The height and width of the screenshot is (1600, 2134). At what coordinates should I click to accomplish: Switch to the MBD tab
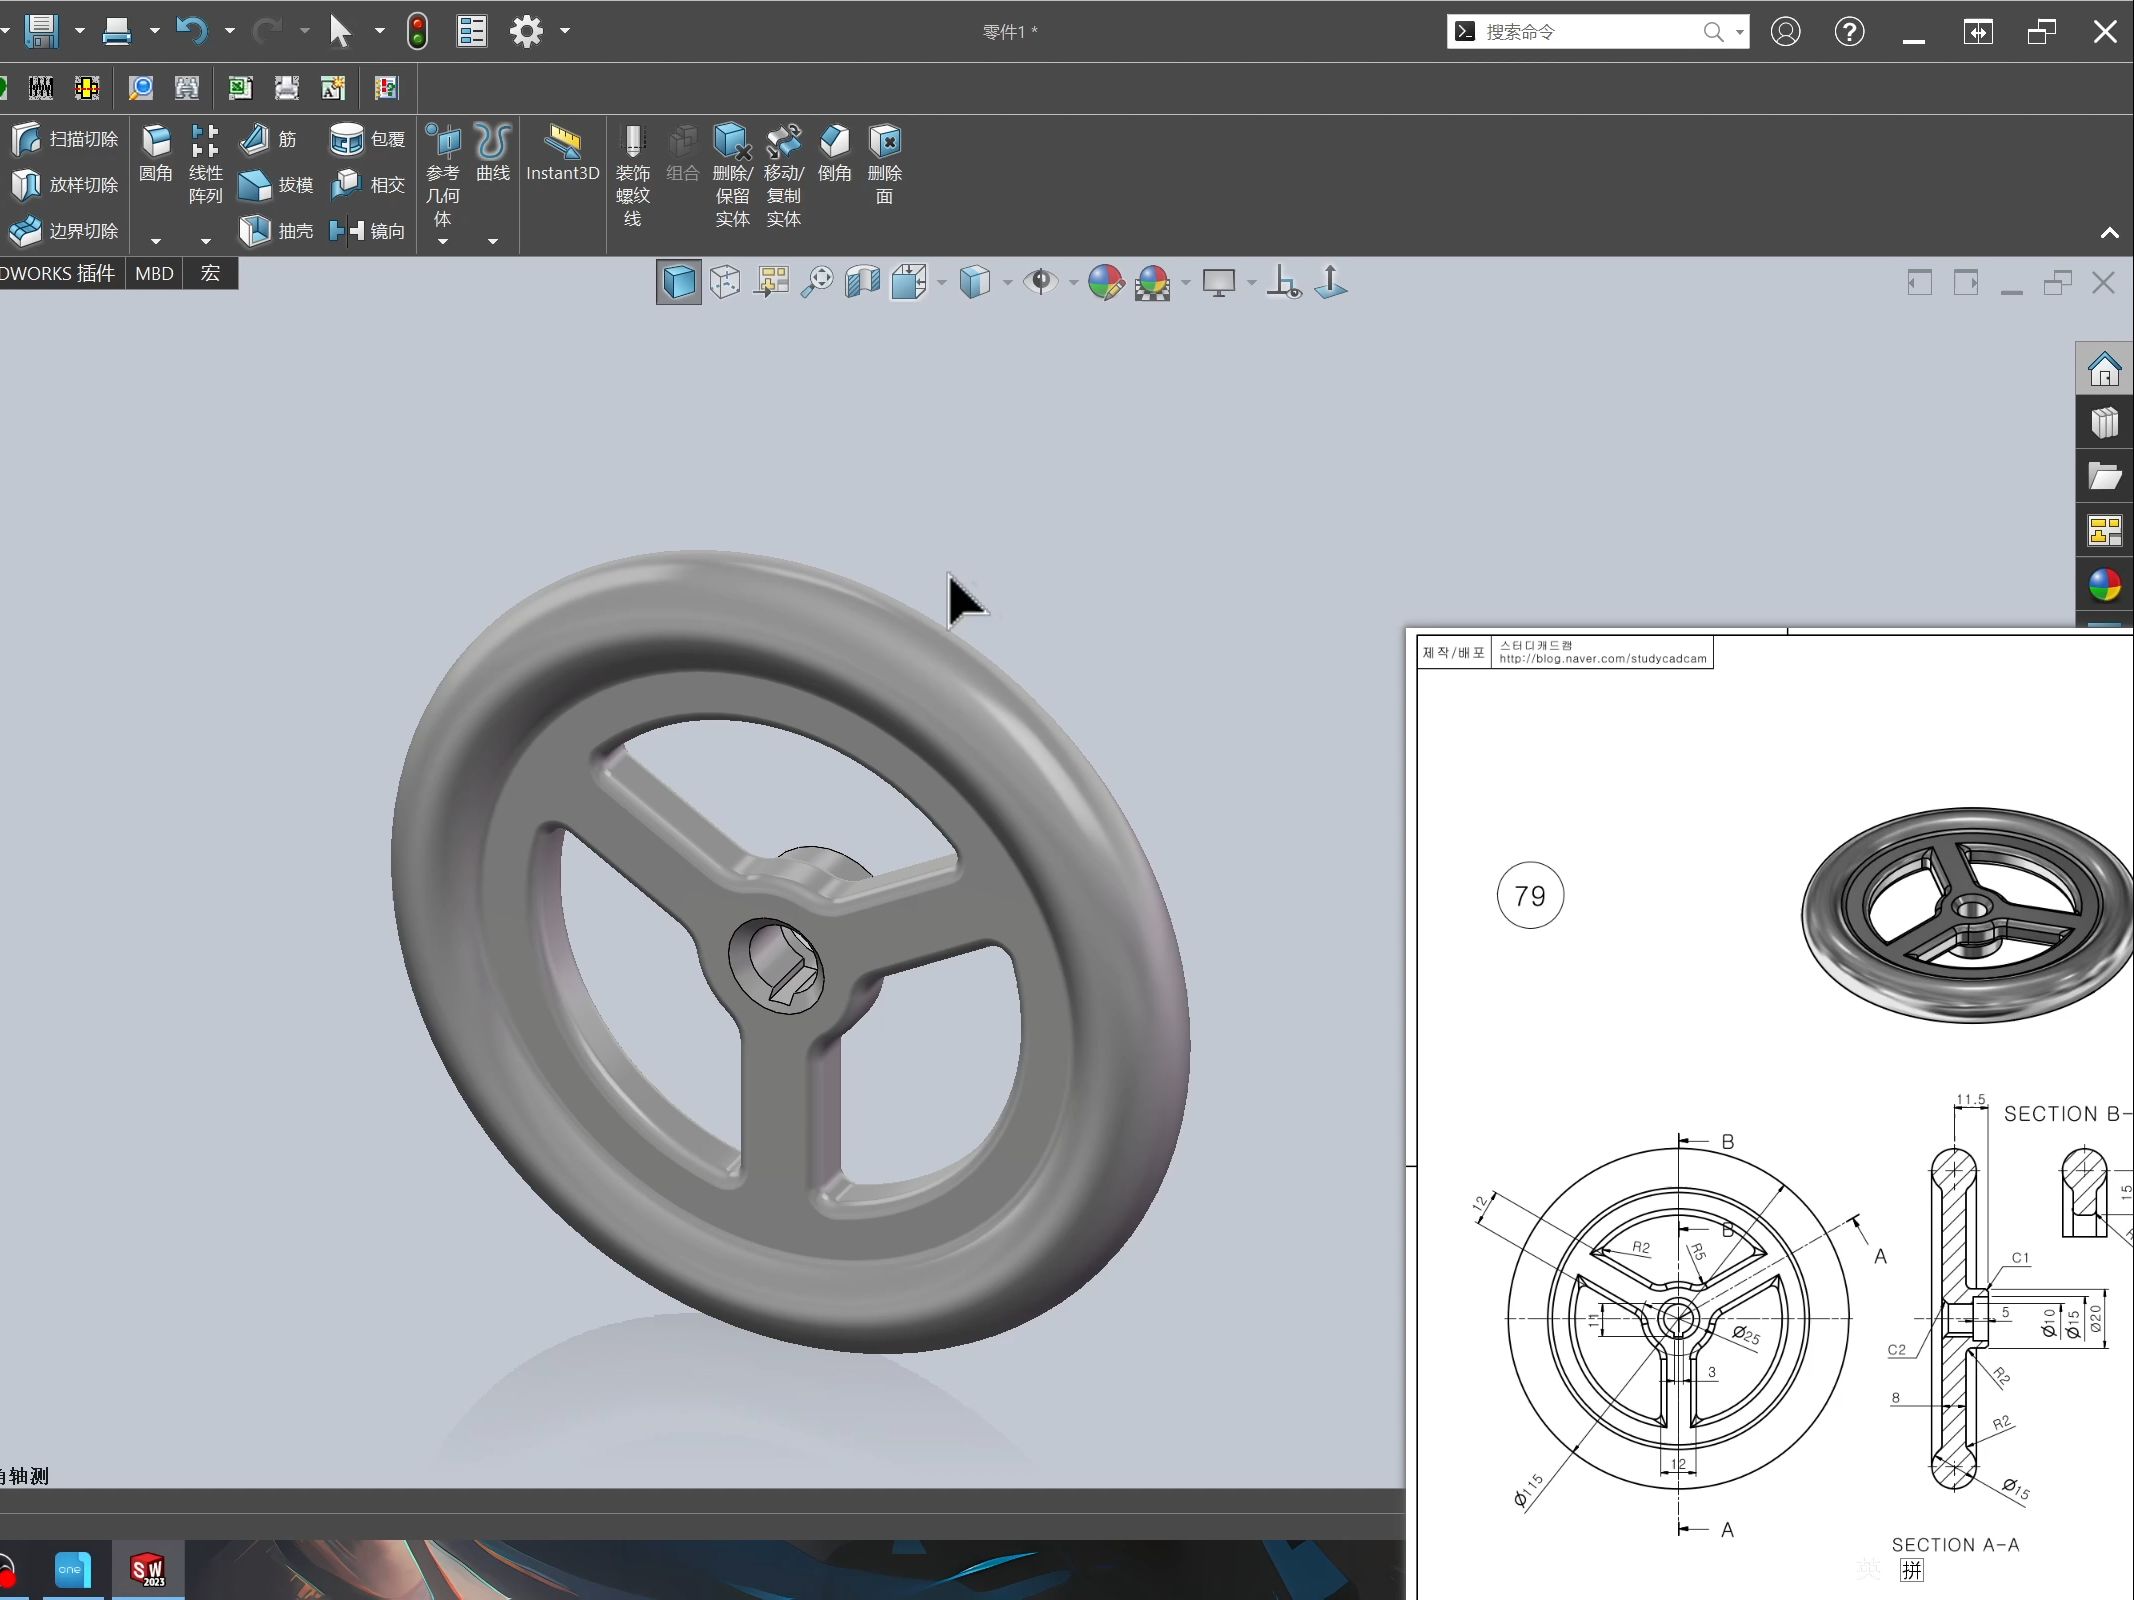coord(154,274)
